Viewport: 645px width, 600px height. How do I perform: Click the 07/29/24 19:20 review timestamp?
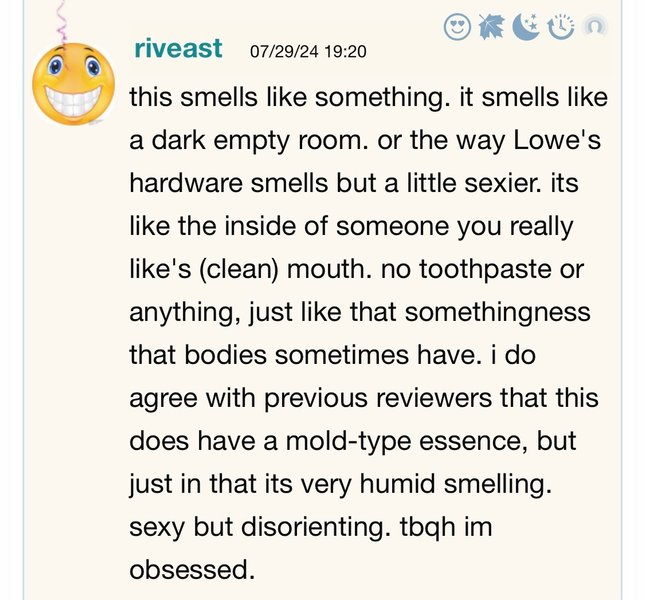pos(308,51)
